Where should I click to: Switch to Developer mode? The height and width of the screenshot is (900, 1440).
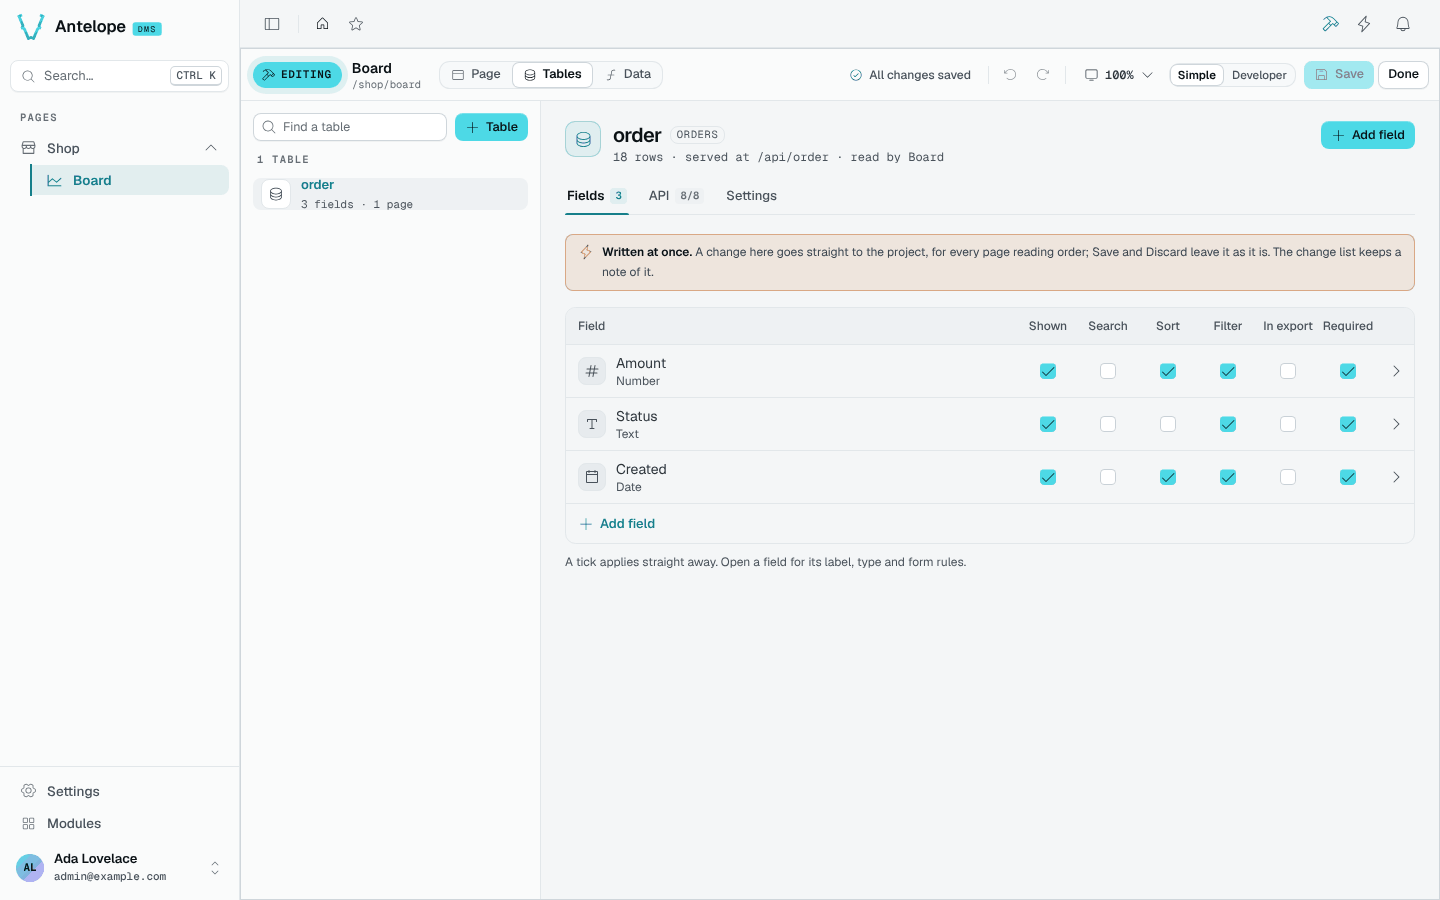(x=1259, y=75)
